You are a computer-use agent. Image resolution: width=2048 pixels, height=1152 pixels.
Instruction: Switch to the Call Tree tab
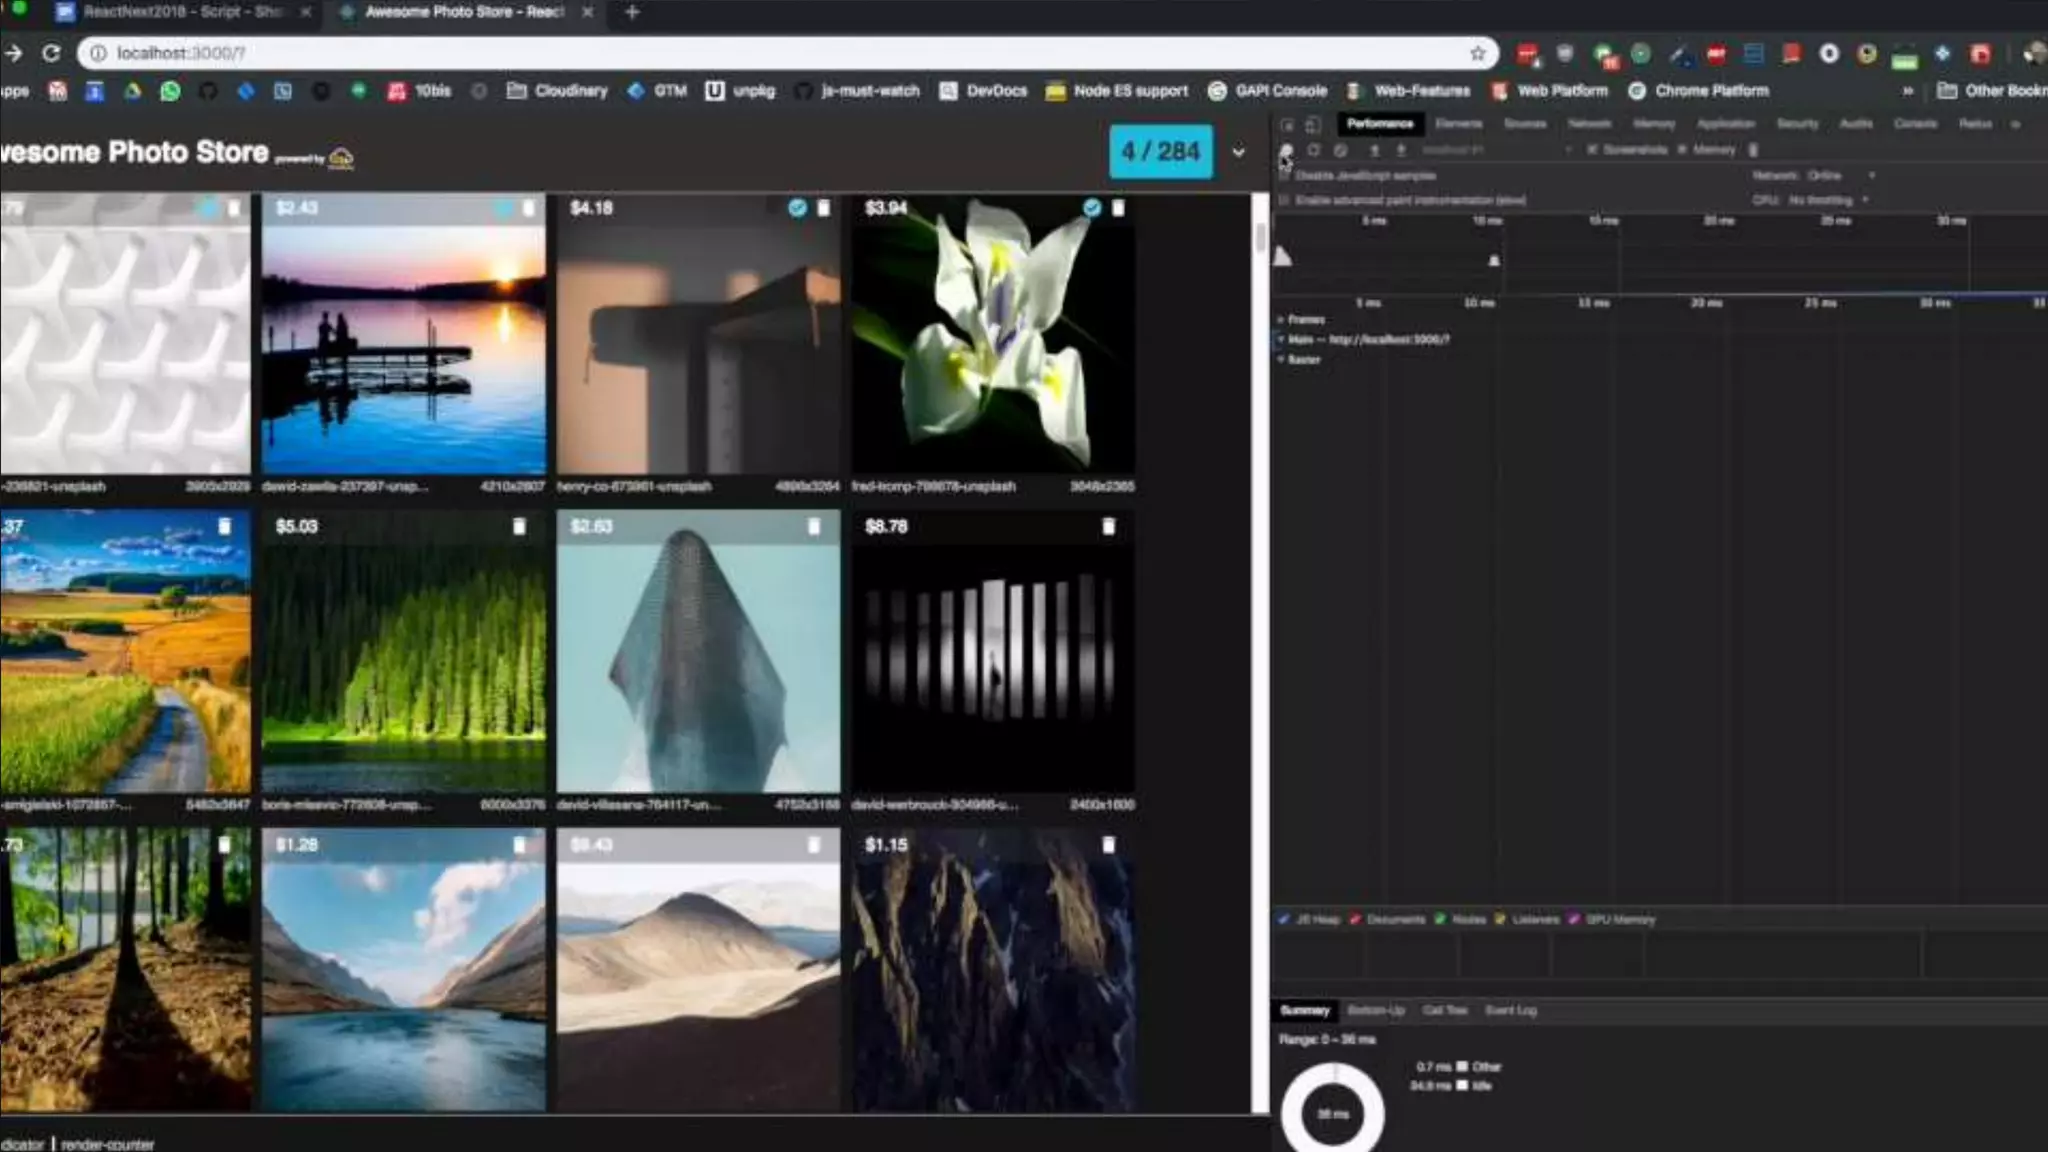tap(1445, 1010)
